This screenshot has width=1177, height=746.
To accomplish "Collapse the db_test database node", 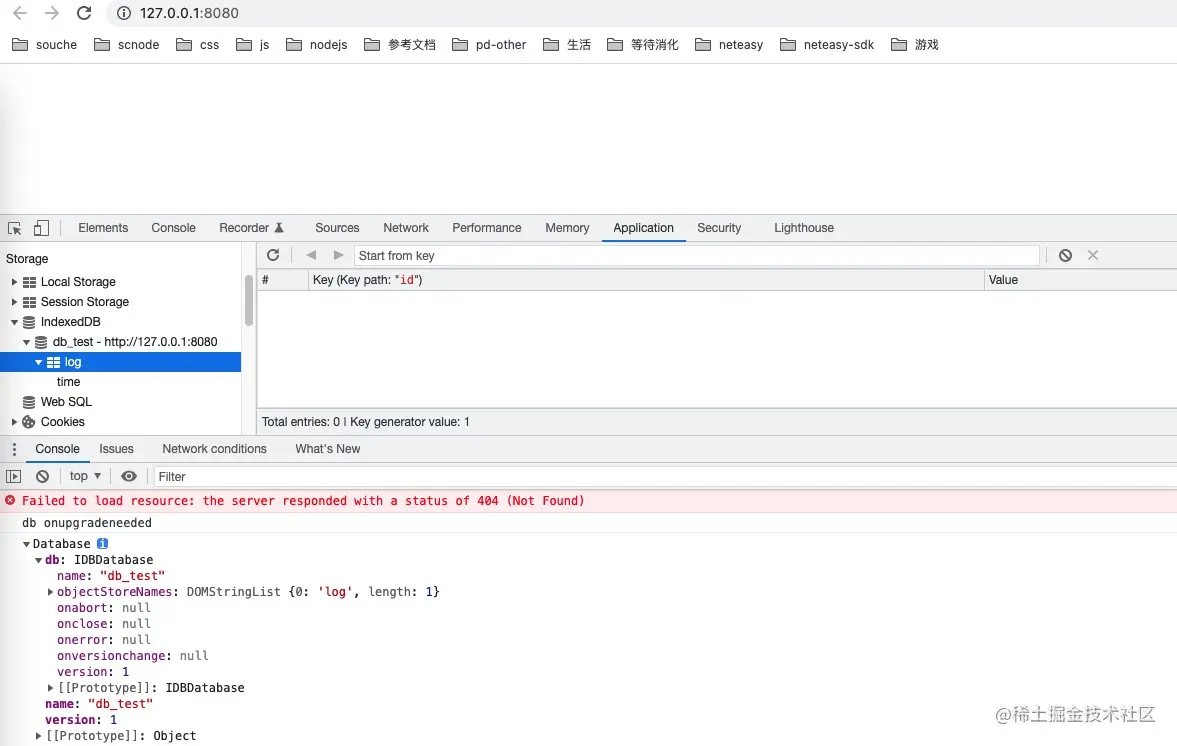I will click(x=26, y=342).
